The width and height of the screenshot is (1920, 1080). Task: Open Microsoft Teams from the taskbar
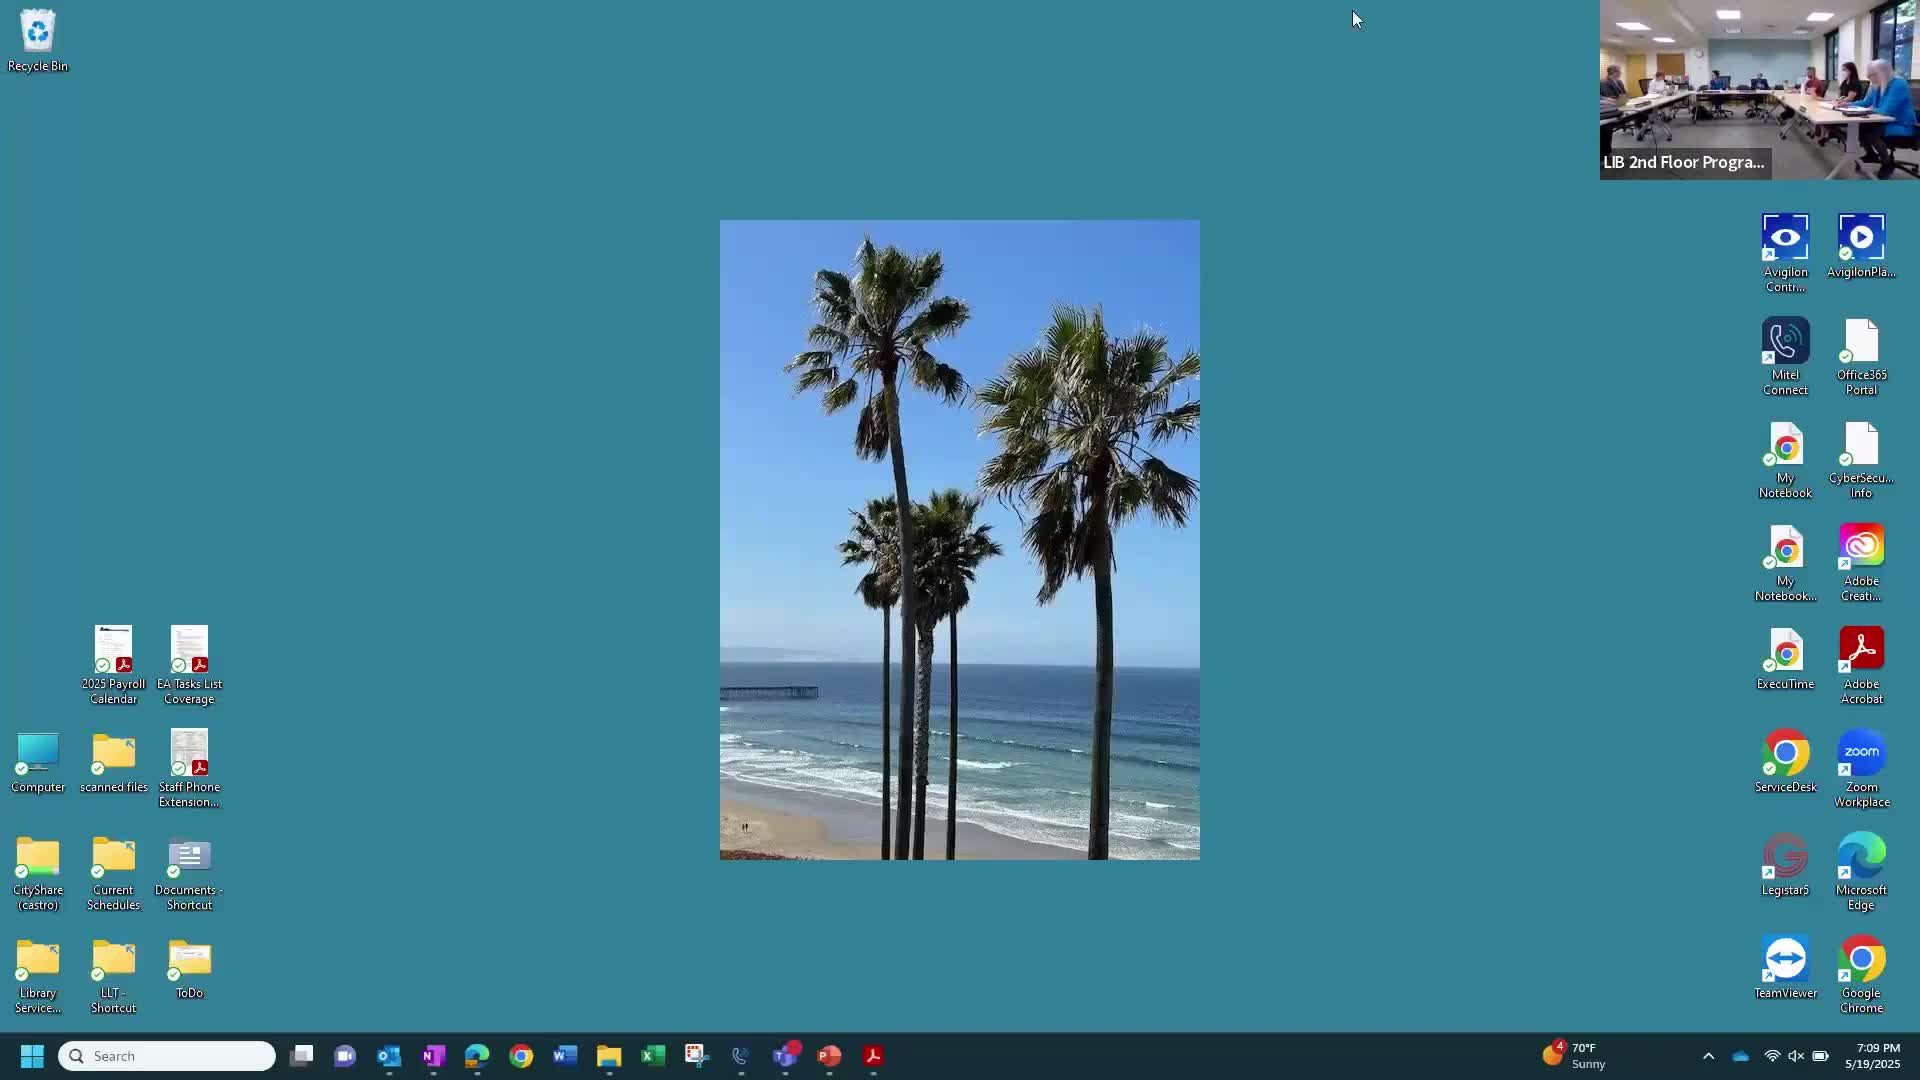pos(785,1056)
